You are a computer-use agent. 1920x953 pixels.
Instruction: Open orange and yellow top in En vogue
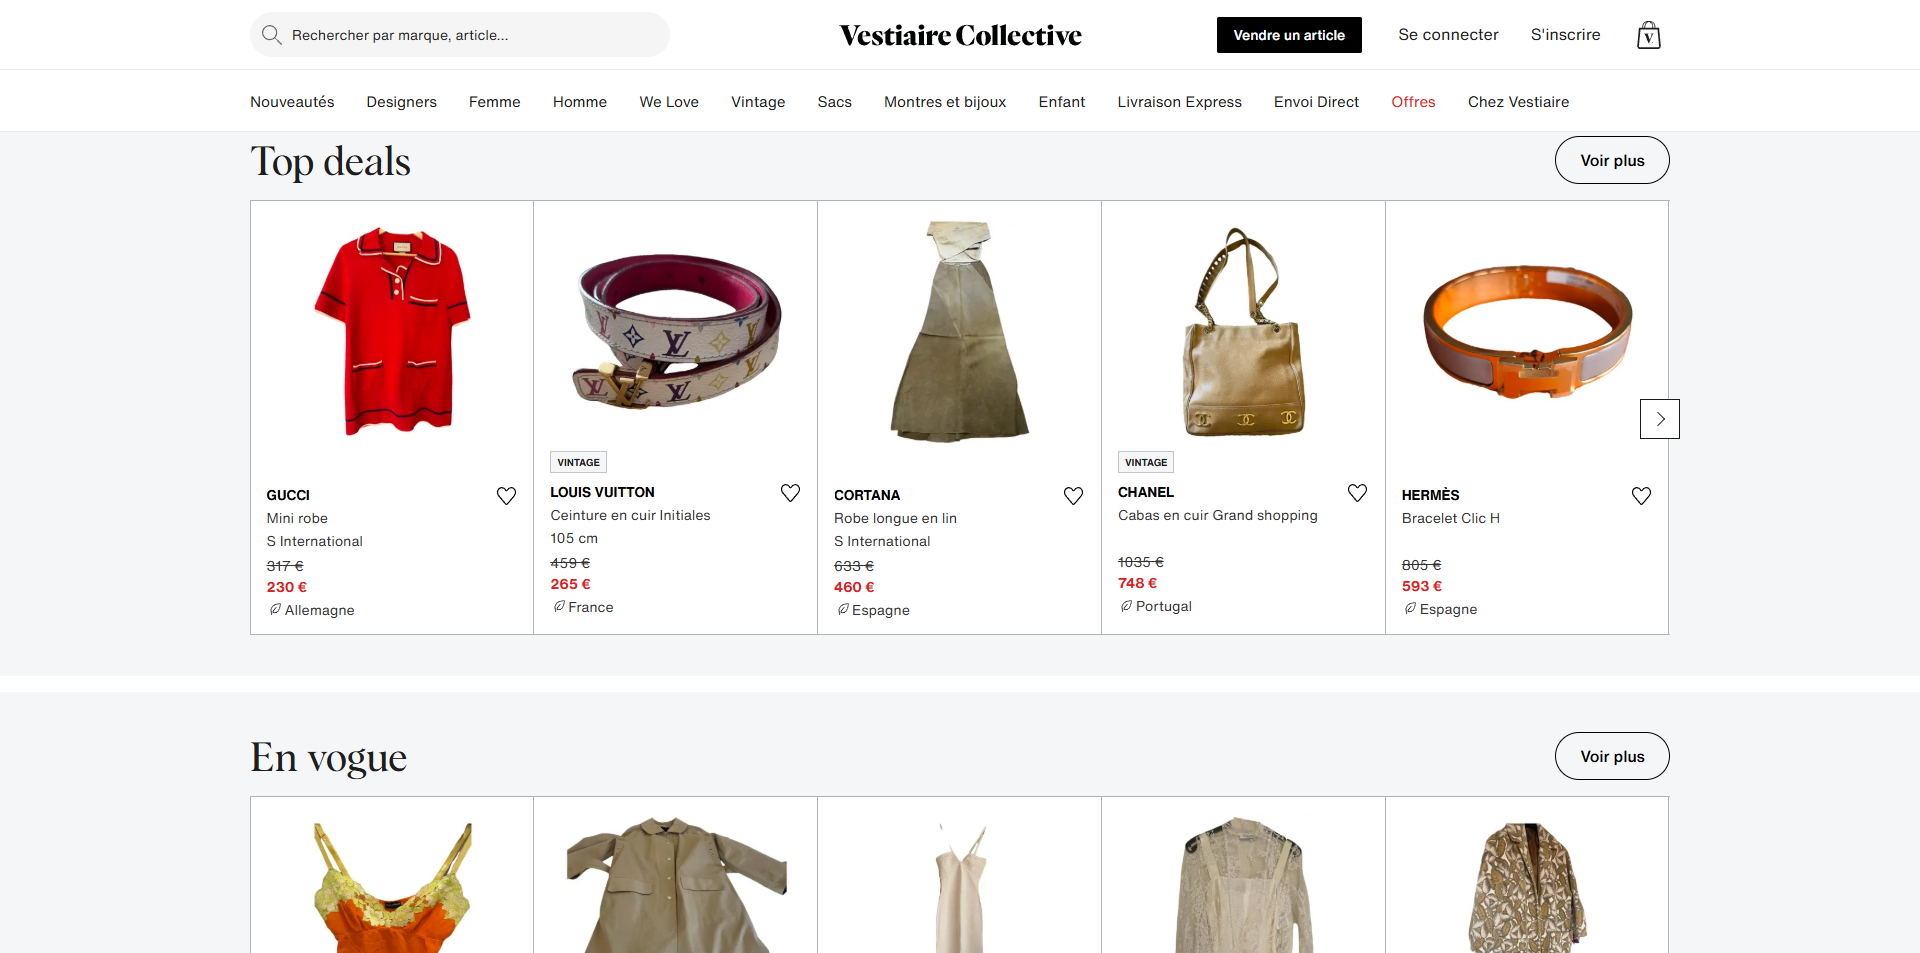click(x=392, y=887)
